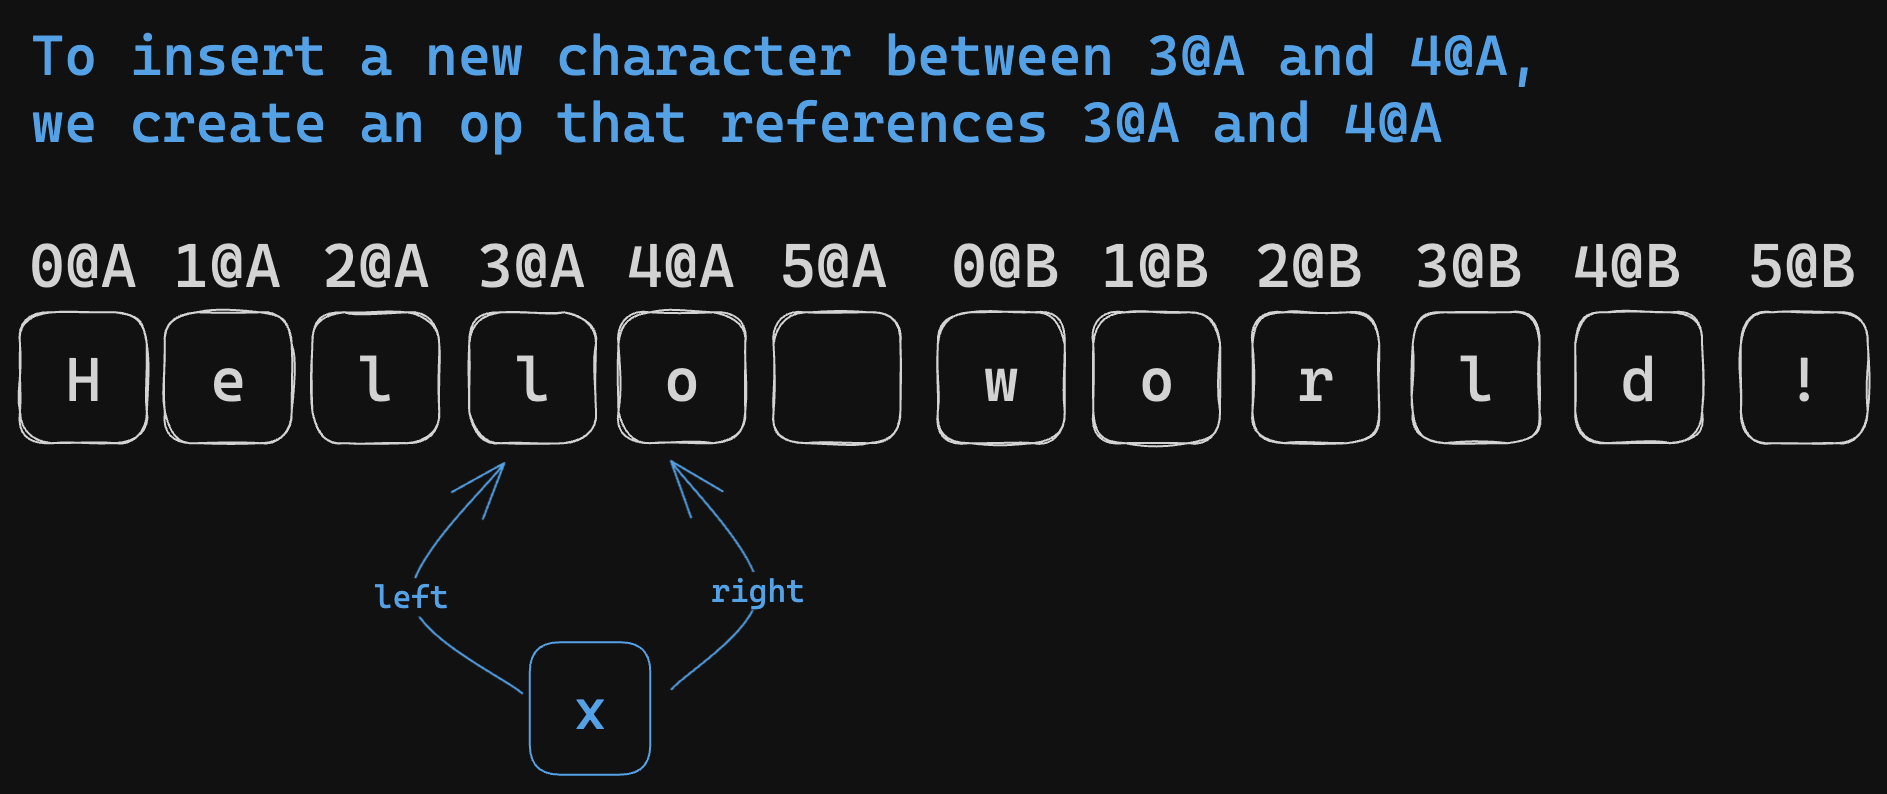Click the 4@A label above the boxes
The height and width of the screenshot is (794, 1887).
pos(681,267)
